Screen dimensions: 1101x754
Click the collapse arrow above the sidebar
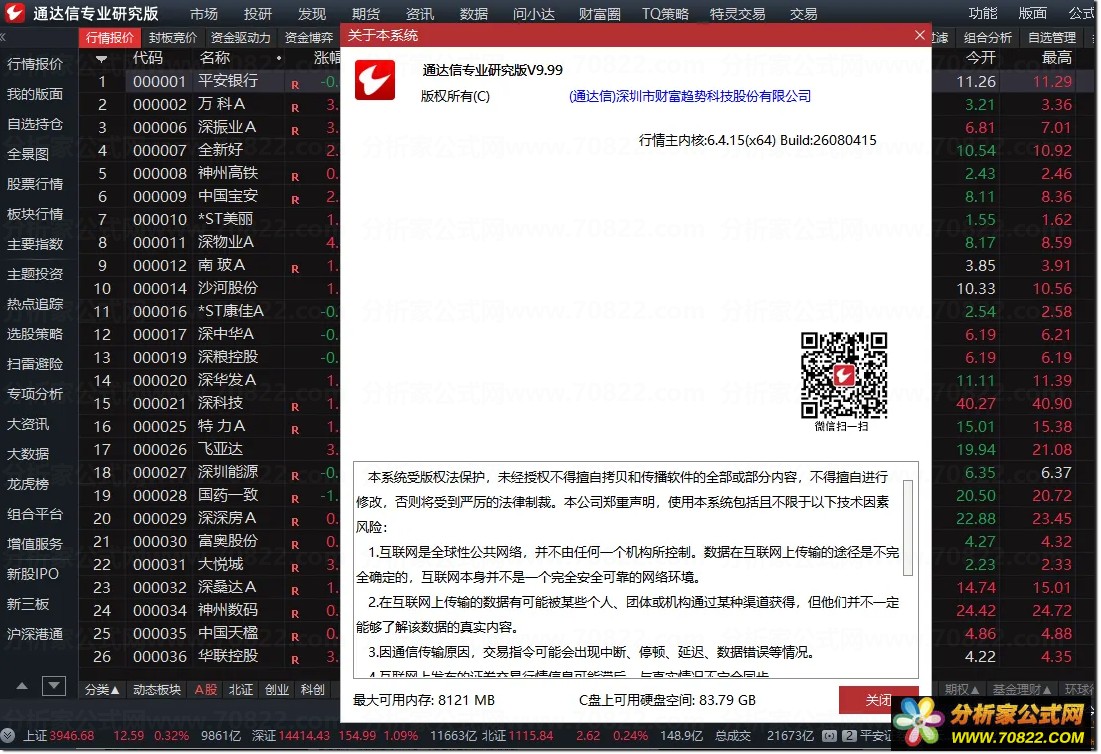point(3,37)
